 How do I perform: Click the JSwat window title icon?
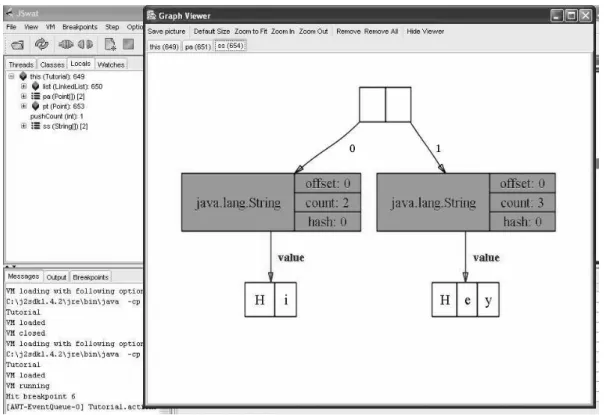click(x=9, y=13)
